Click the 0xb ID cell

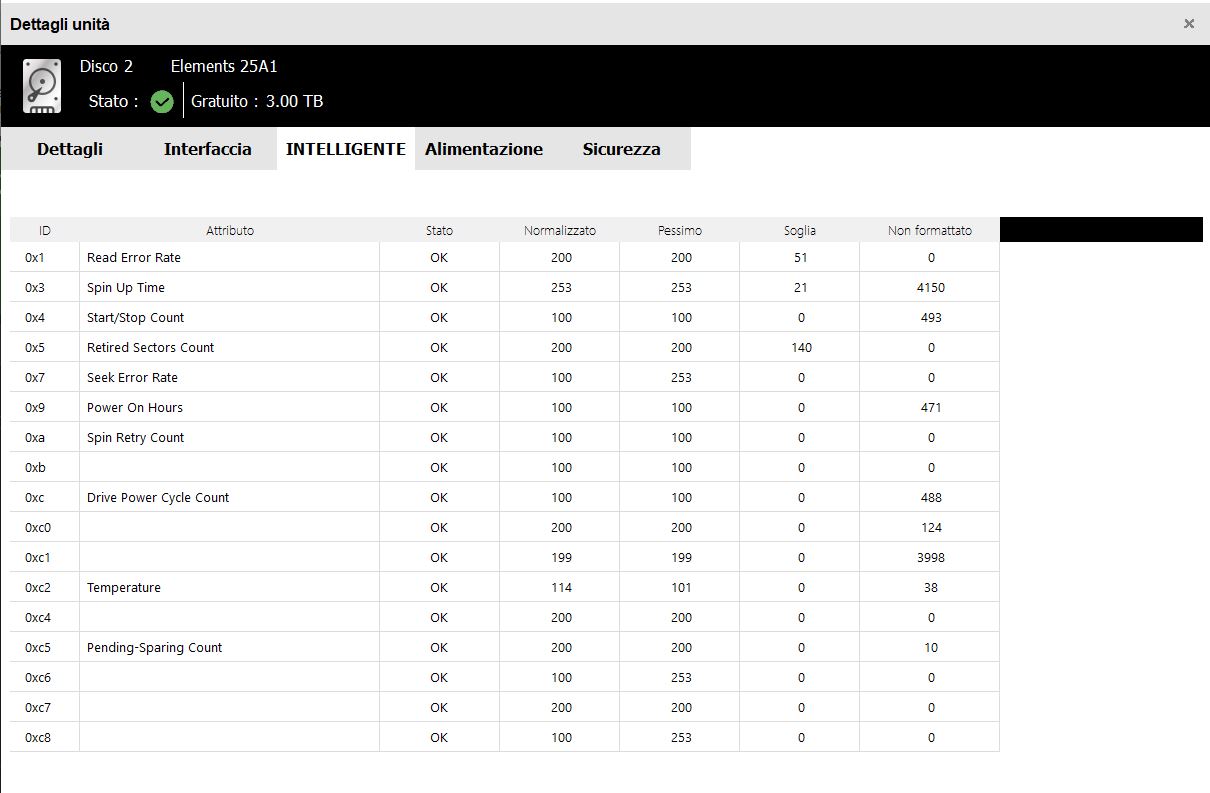45,467
